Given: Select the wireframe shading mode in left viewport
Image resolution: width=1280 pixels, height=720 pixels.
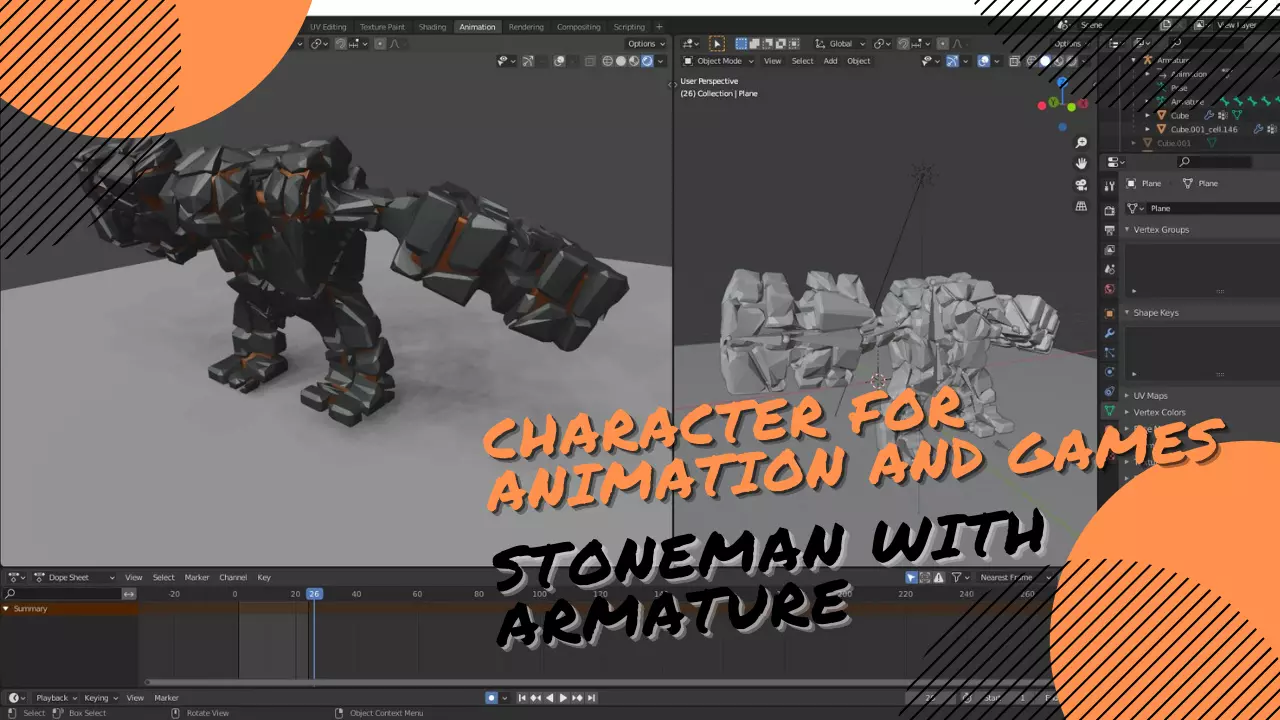Looking at the screenshot, I should 607,61.
